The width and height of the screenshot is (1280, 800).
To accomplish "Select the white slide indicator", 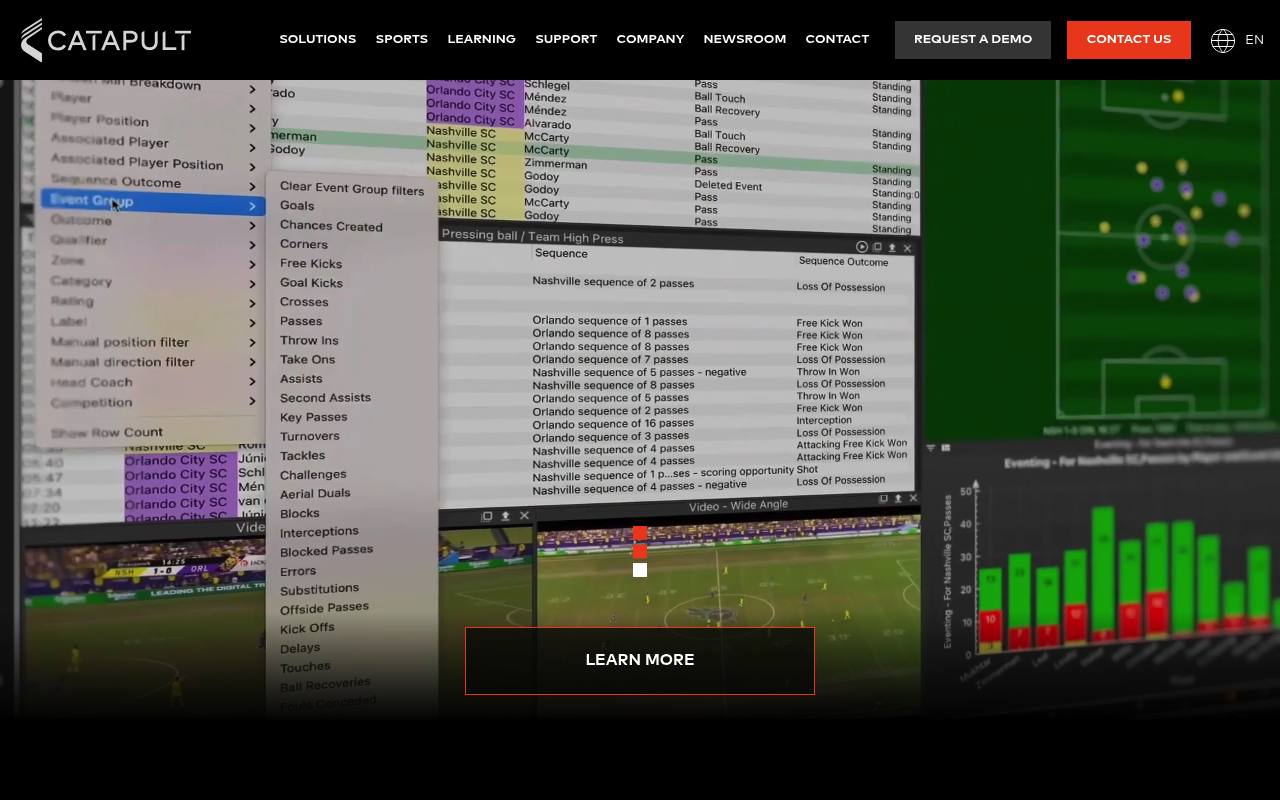I will pos(640,570).
